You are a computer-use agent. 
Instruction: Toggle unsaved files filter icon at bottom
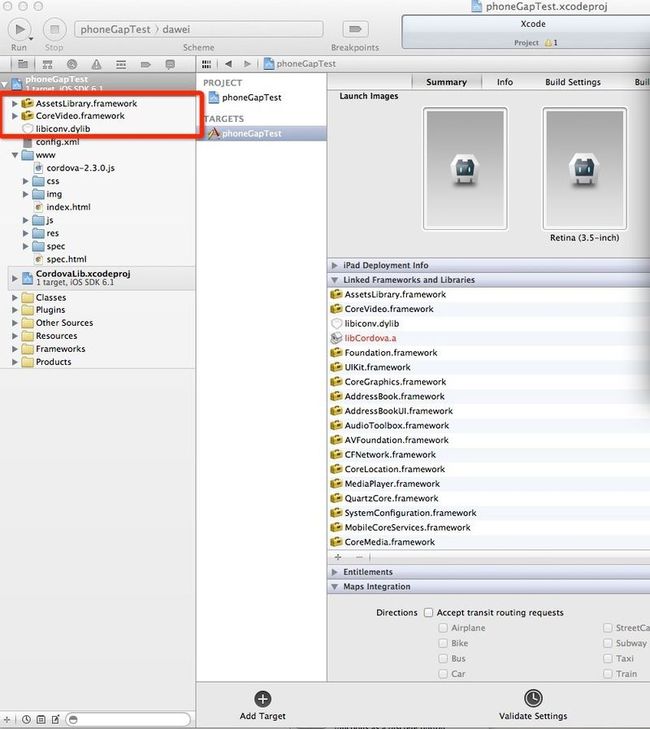point(55,720)
